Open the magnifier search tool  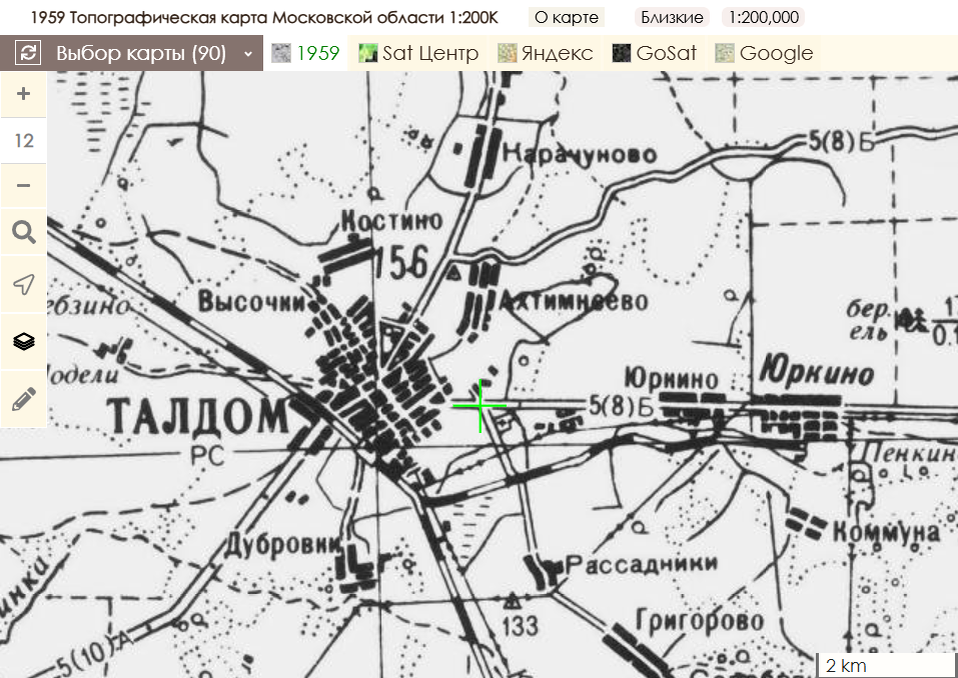pyautogui.click(x=22, y=231)
